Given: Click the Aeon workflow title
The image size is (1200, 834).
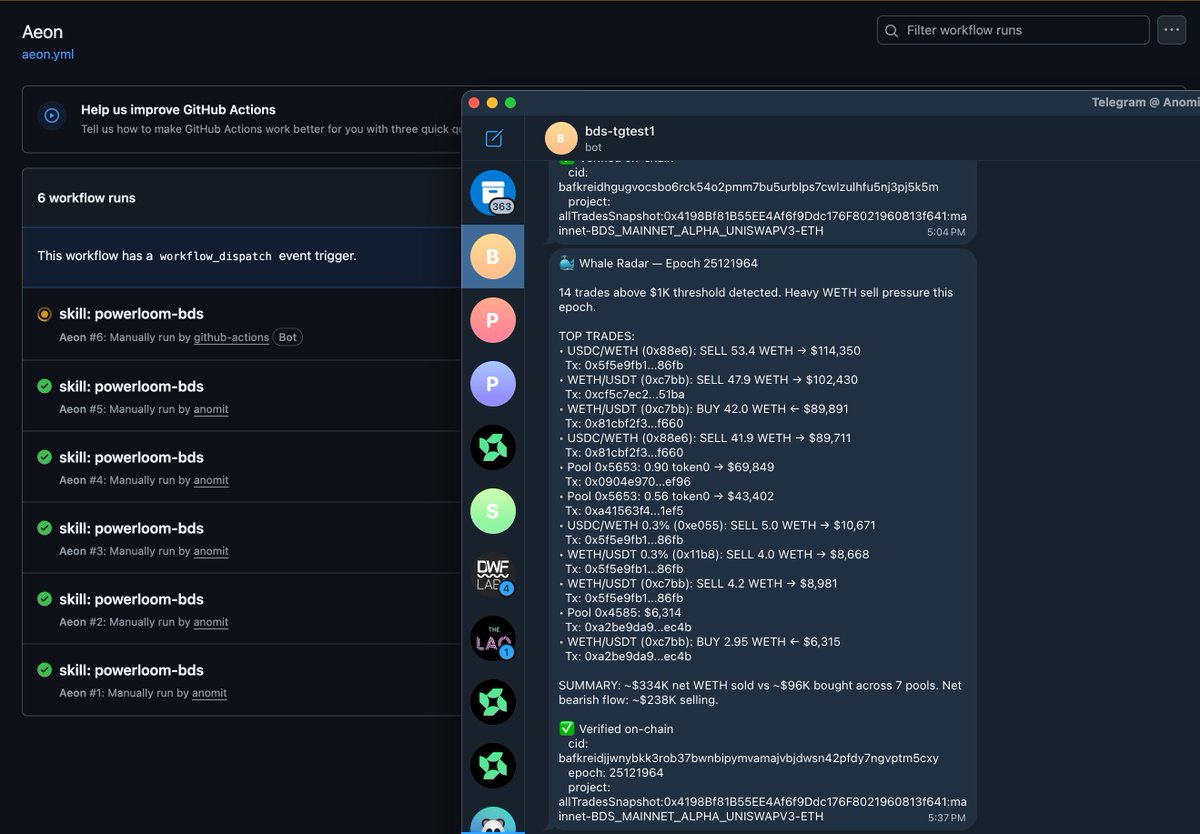Looking at the screenshot, I should (x=42, y=32).
